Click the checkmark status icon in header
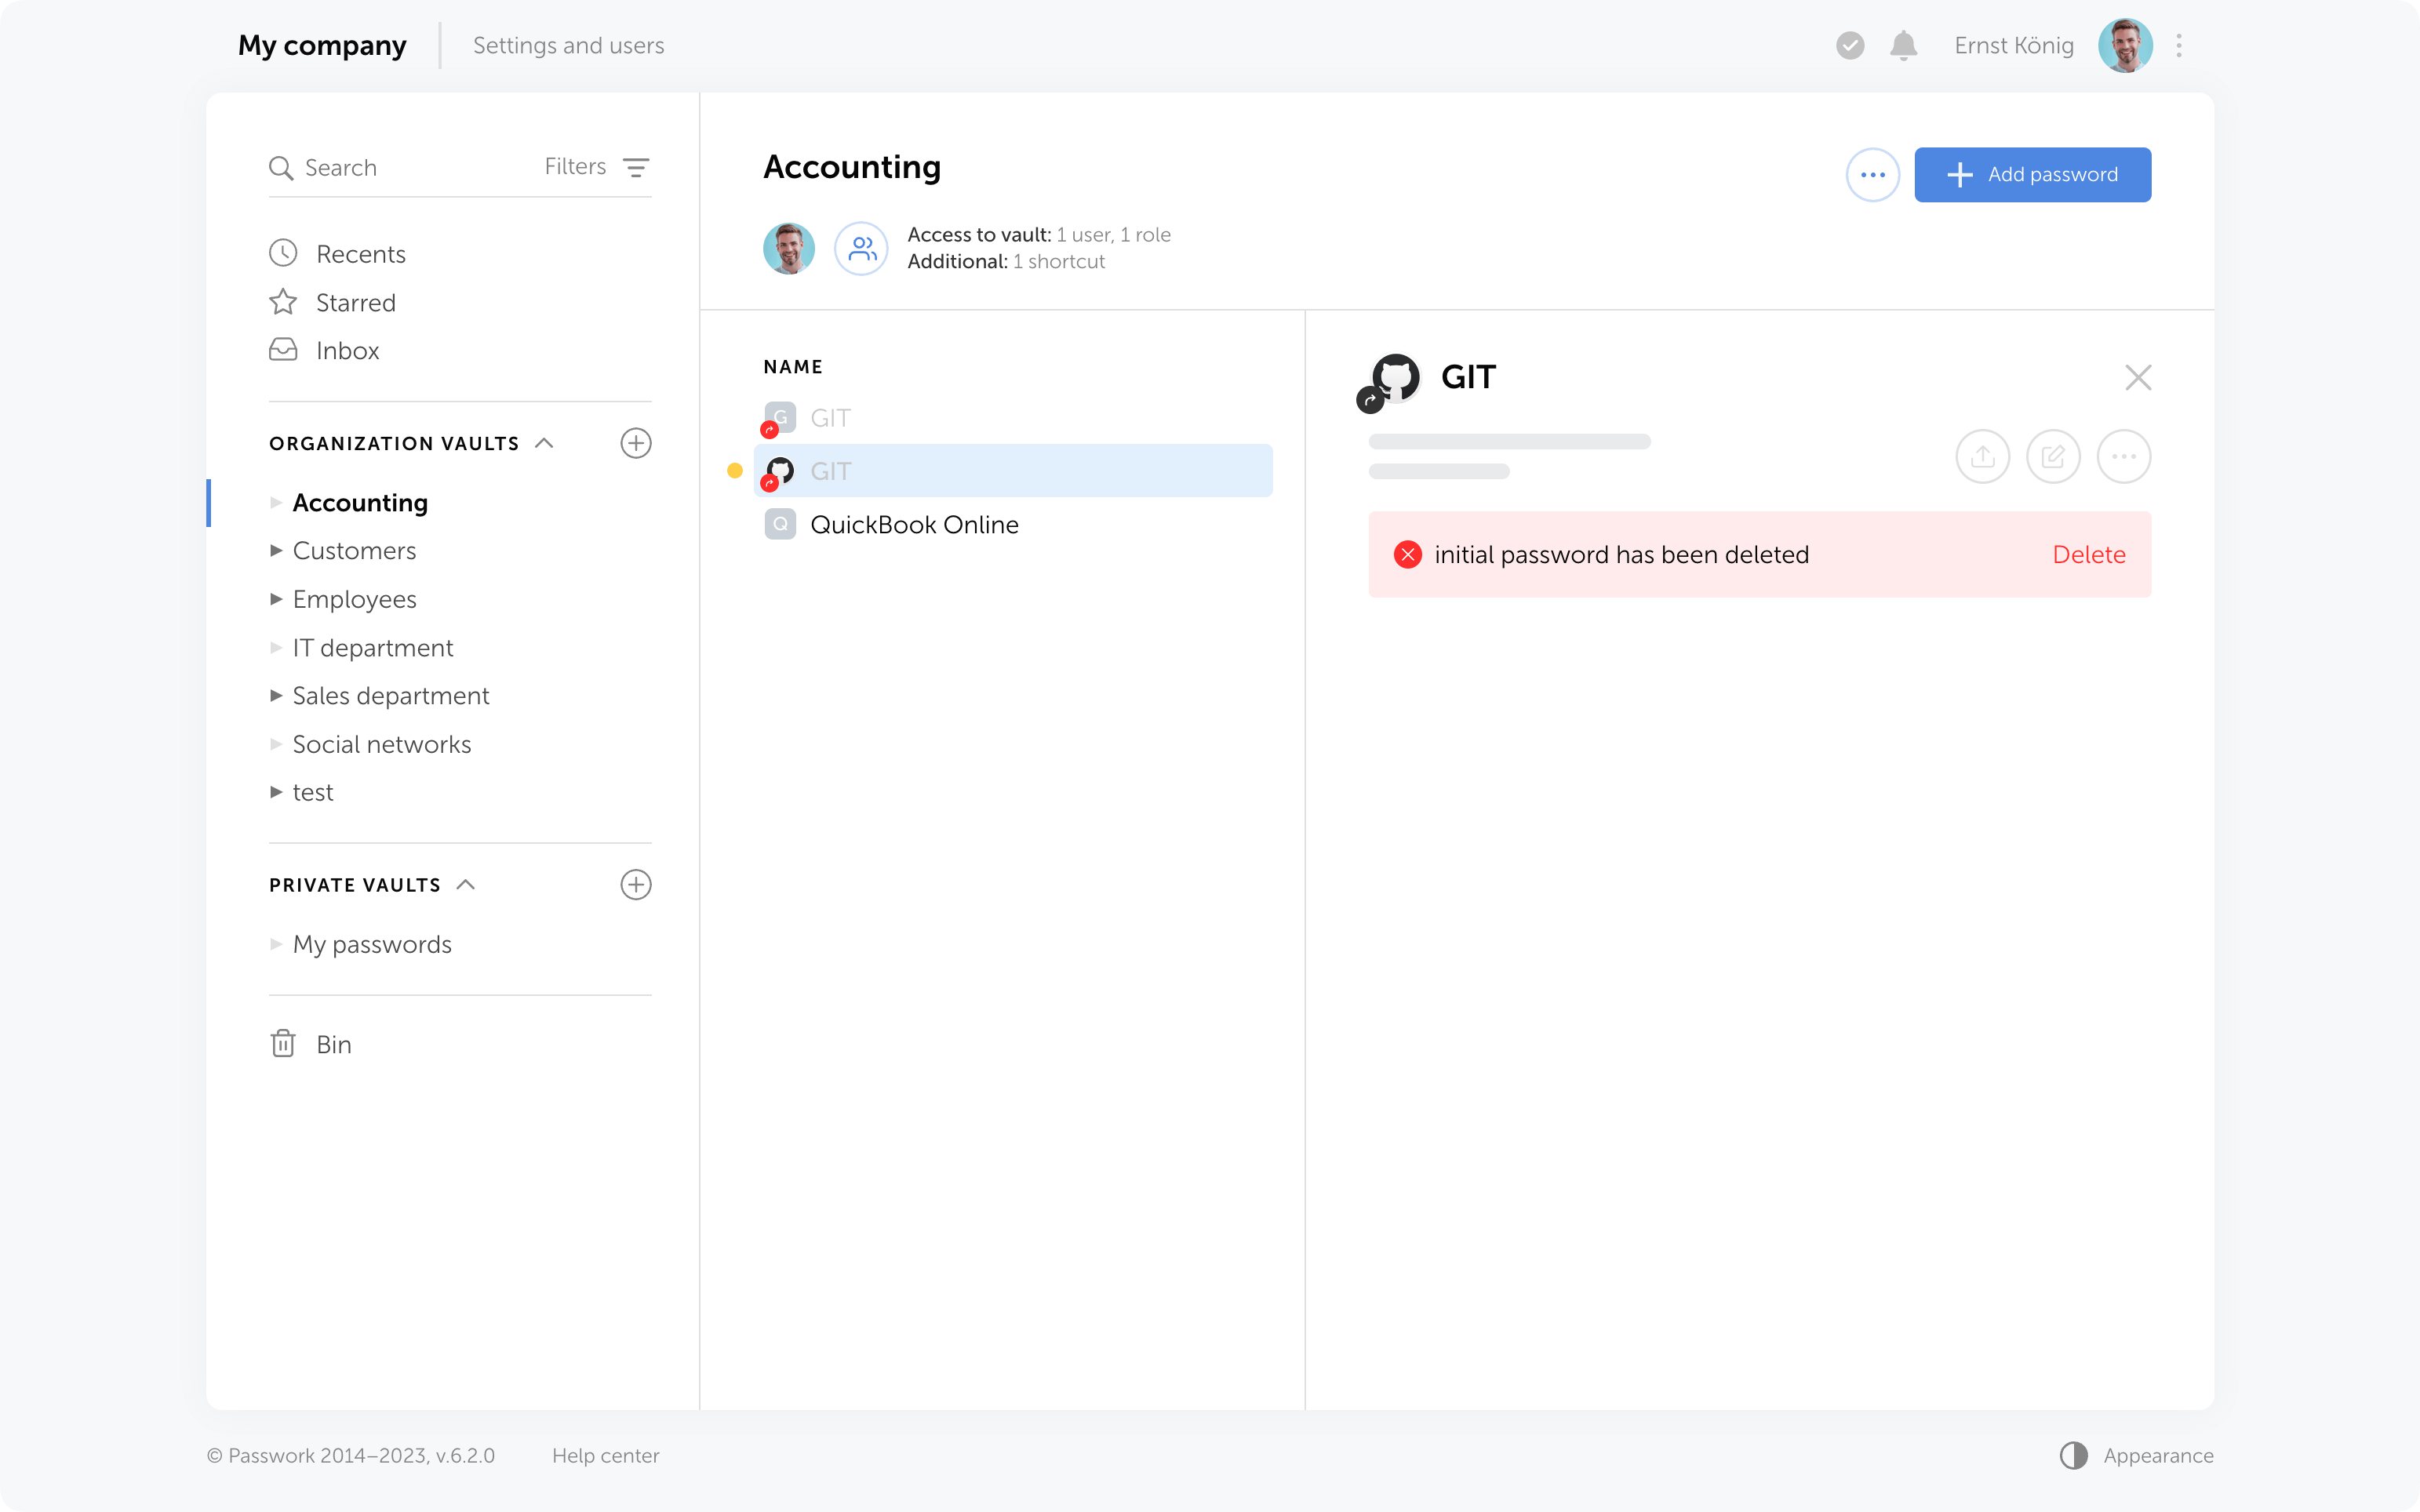 (1850, 46)
